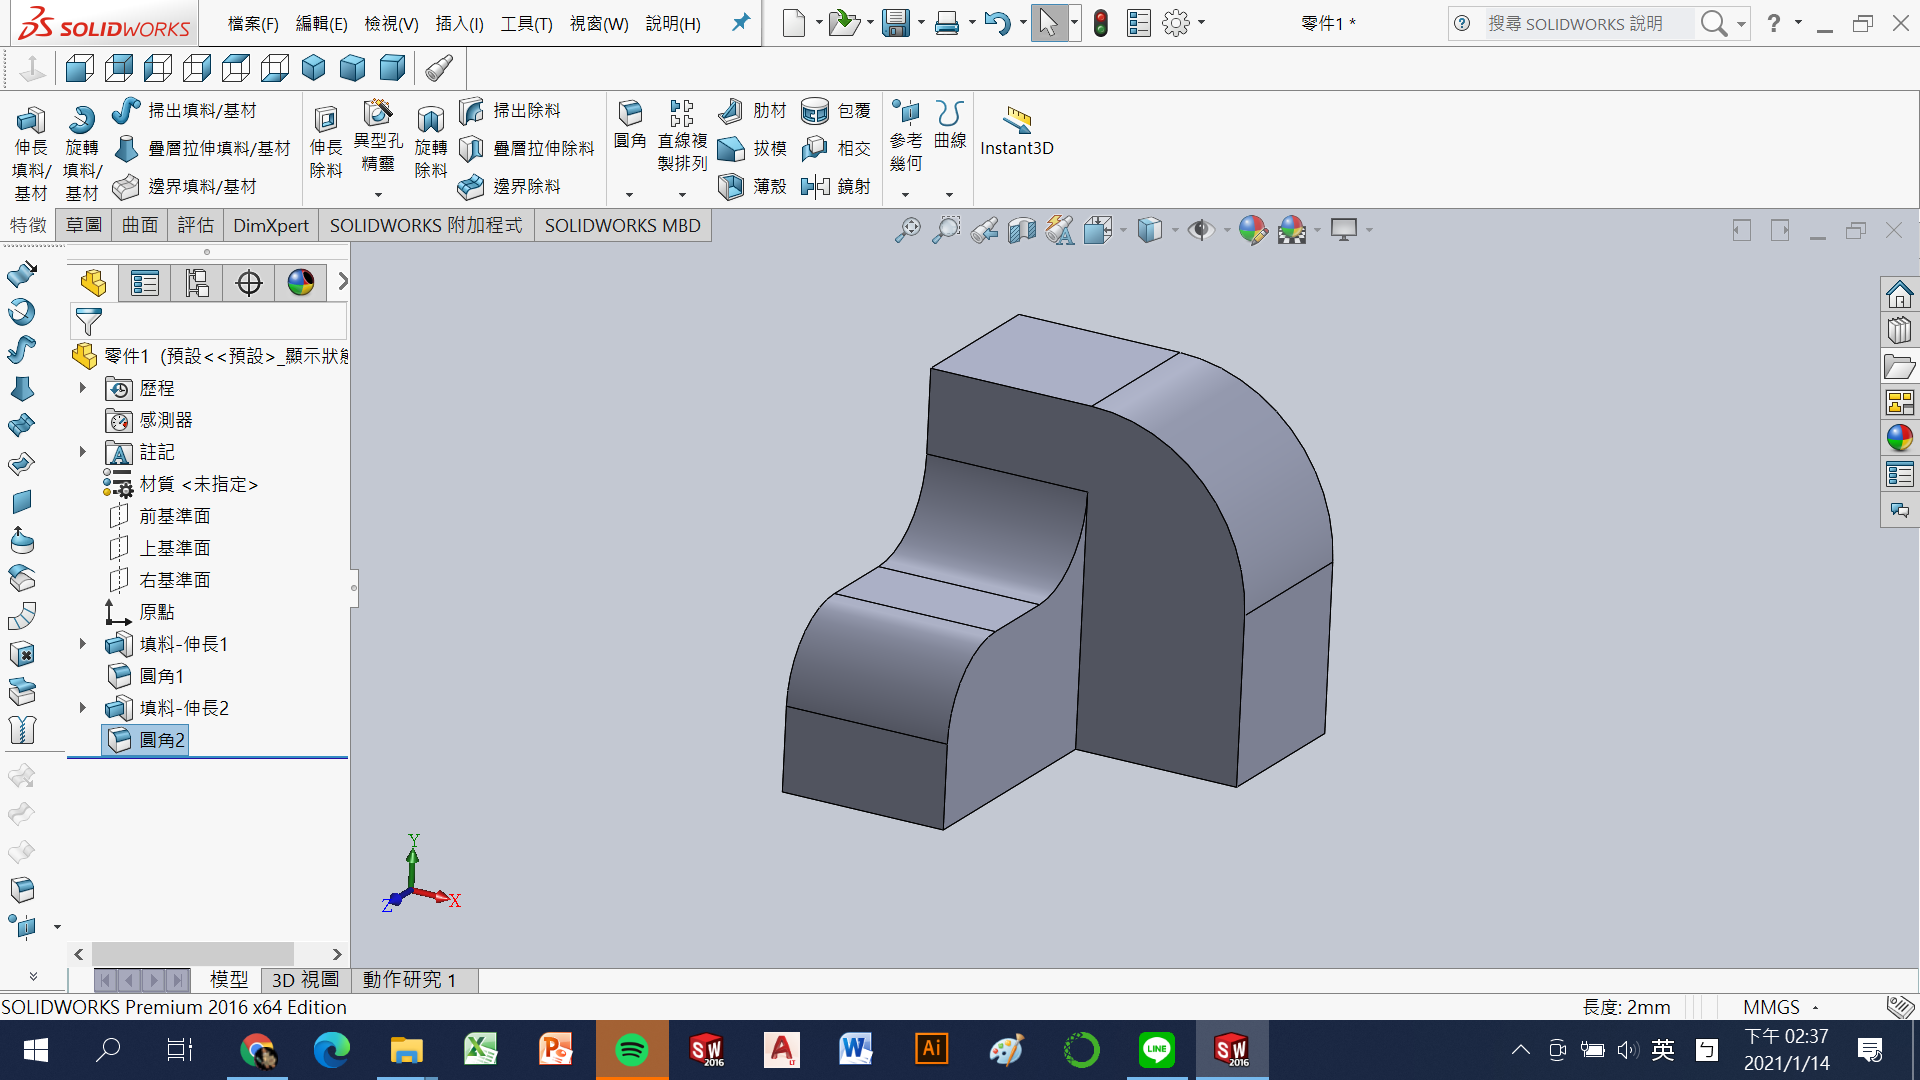
Task: Expand the 填料-伸長1 feature node
Action: 83,644
